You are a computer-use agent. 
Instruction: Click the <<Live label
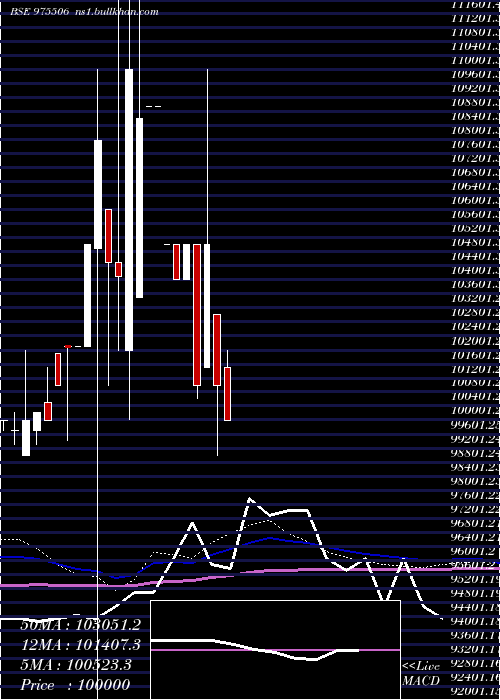coord(421,666)
